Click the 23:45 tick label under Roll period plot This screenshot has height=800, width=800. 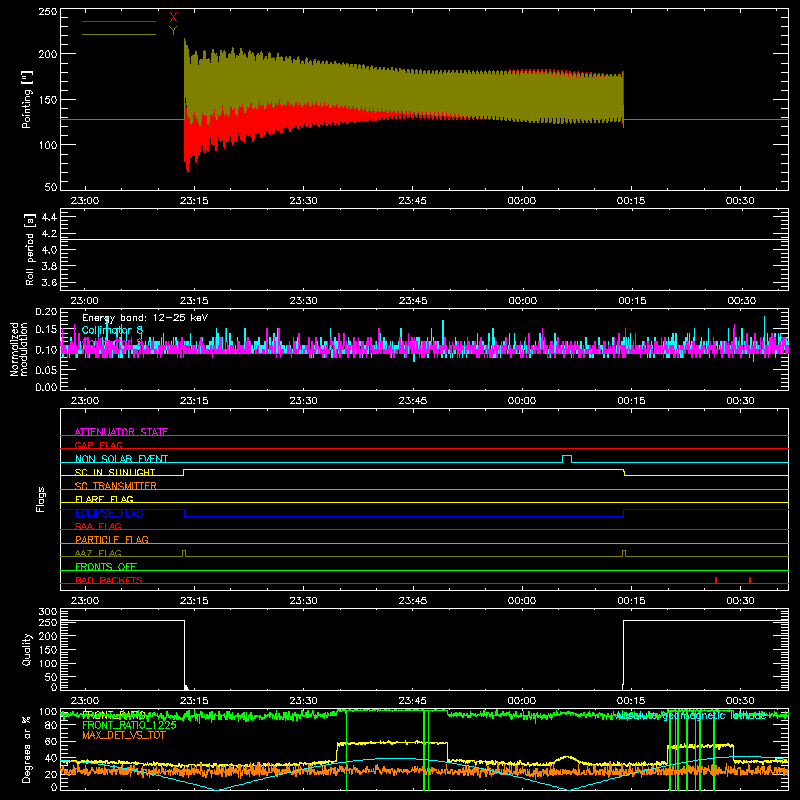[413, 301]
